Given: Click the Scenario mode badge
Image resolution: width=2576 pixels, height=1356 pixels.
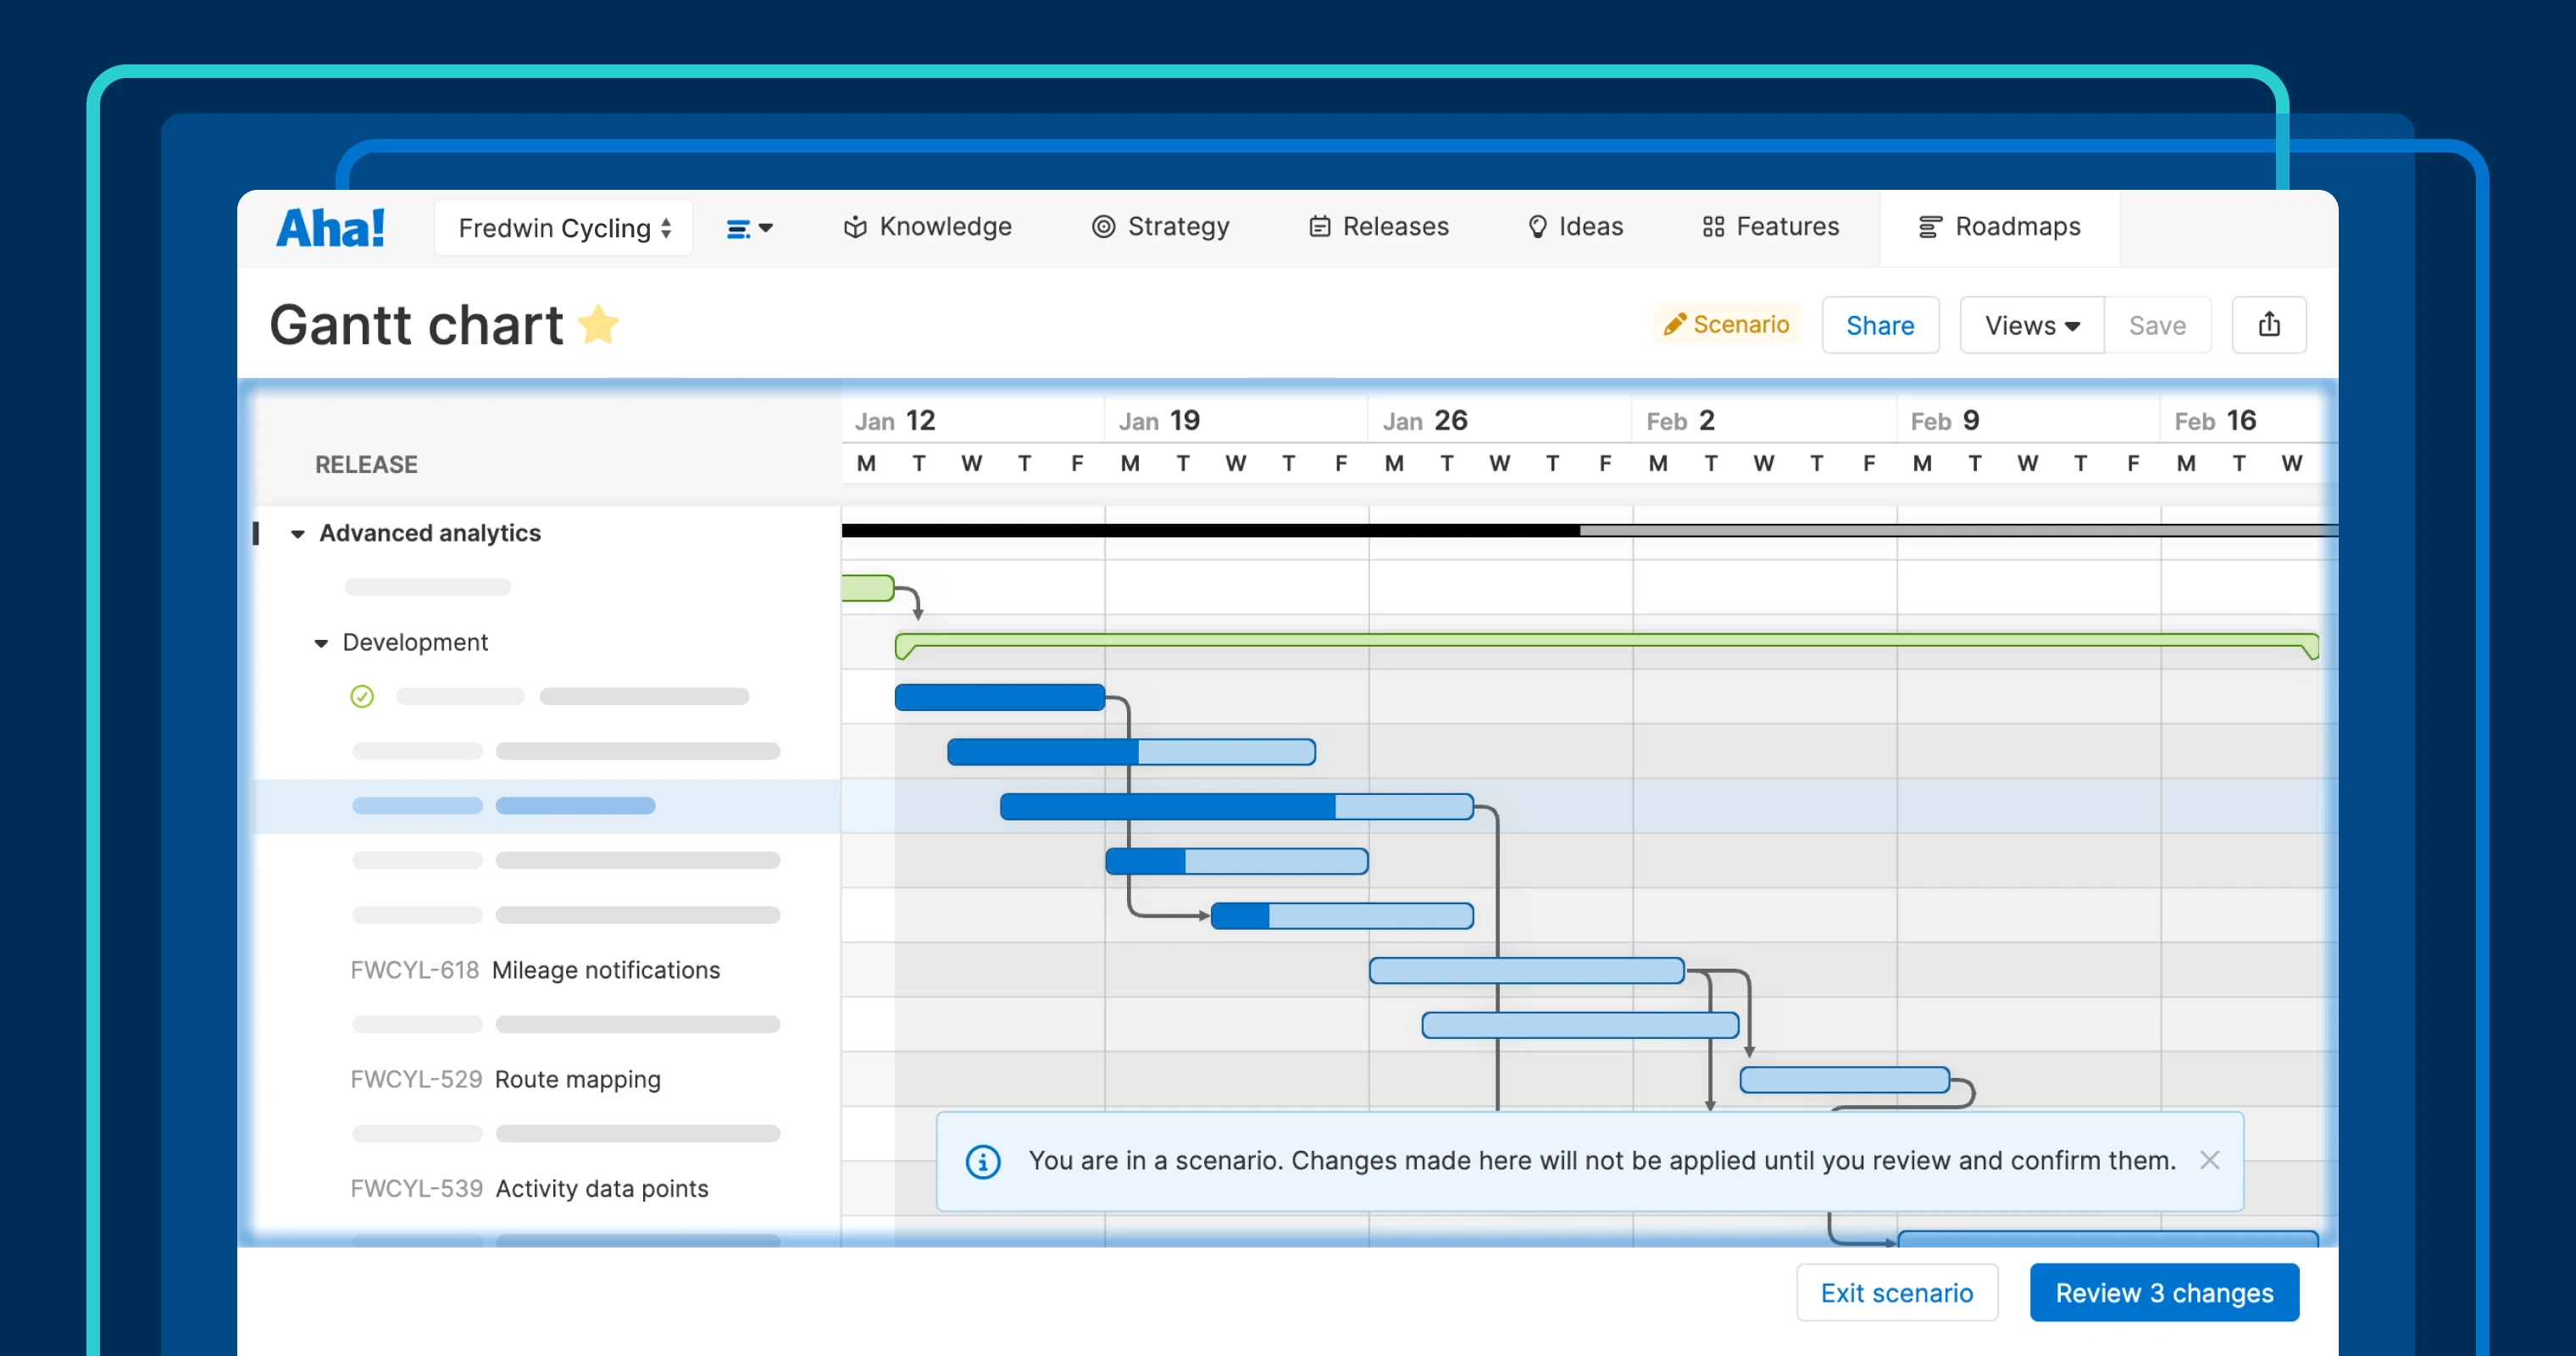Looking at the screenshot, I should coord(1727,324).
